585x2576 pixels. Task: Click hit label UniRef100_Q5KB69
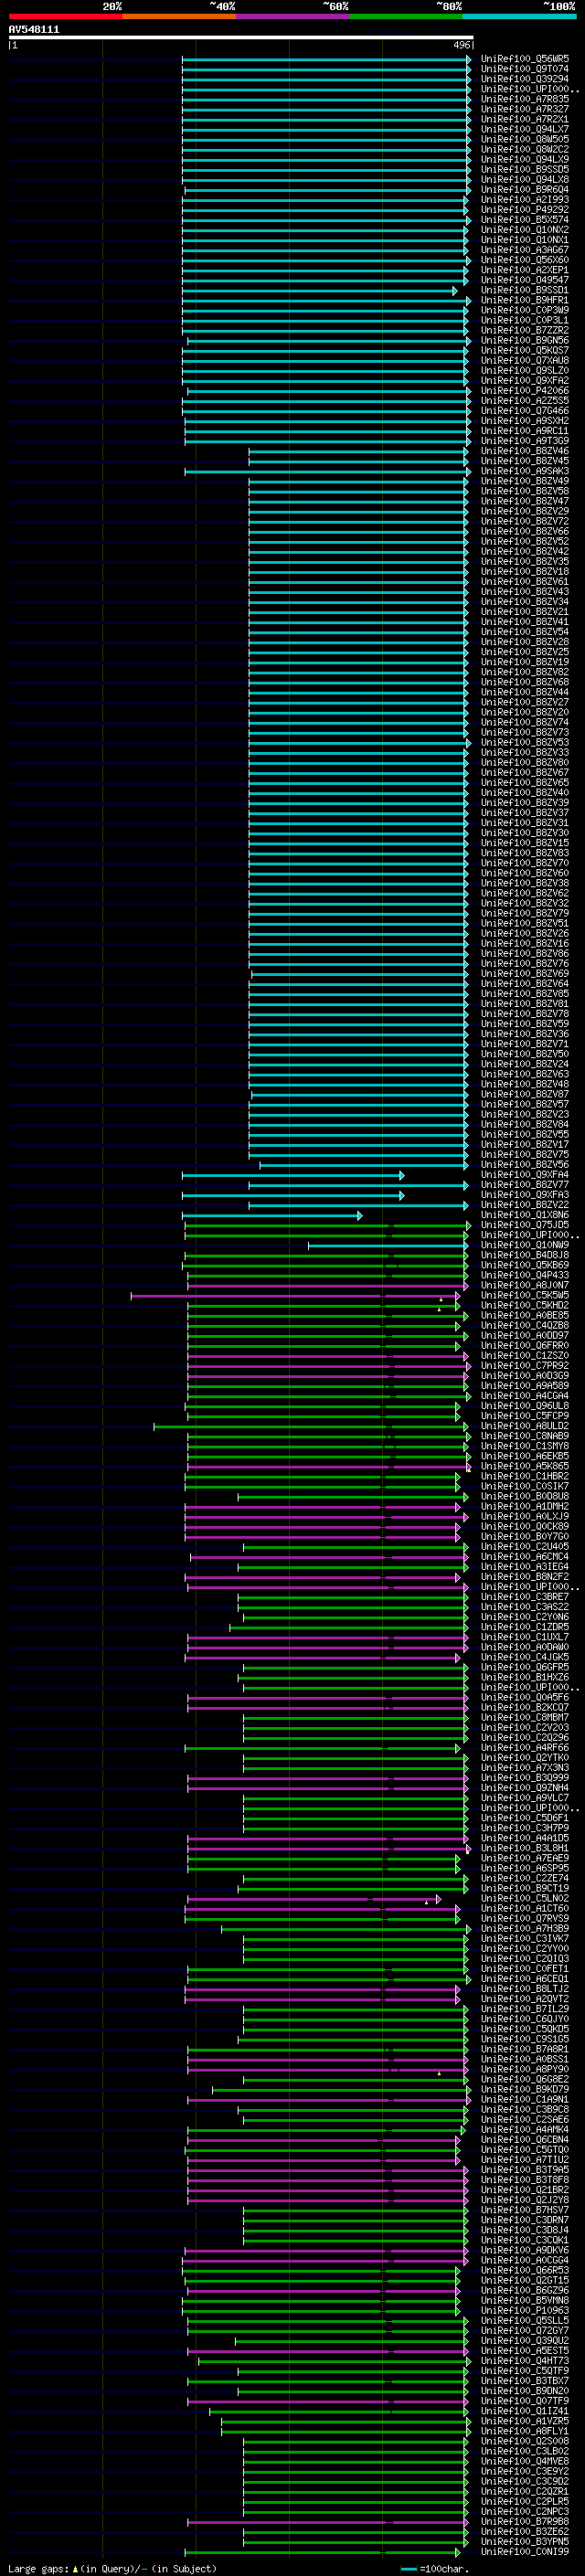(525, 1265)
